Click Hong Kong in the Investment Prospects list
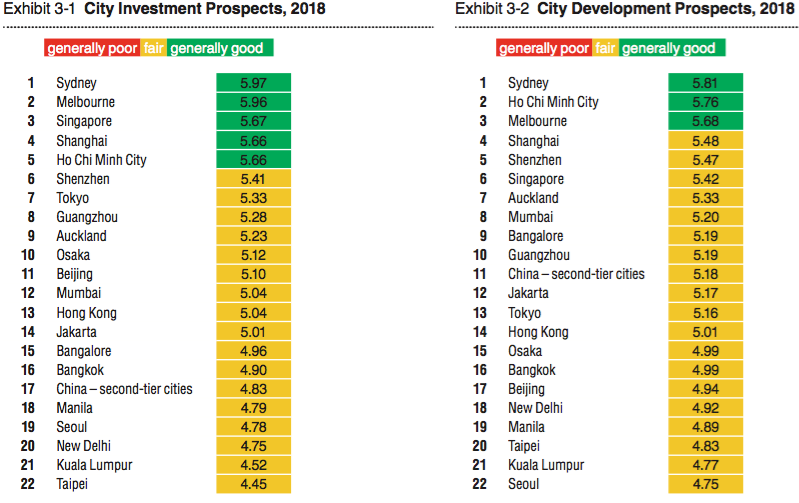This screenshot has width=799, height=503. point(87,313)
